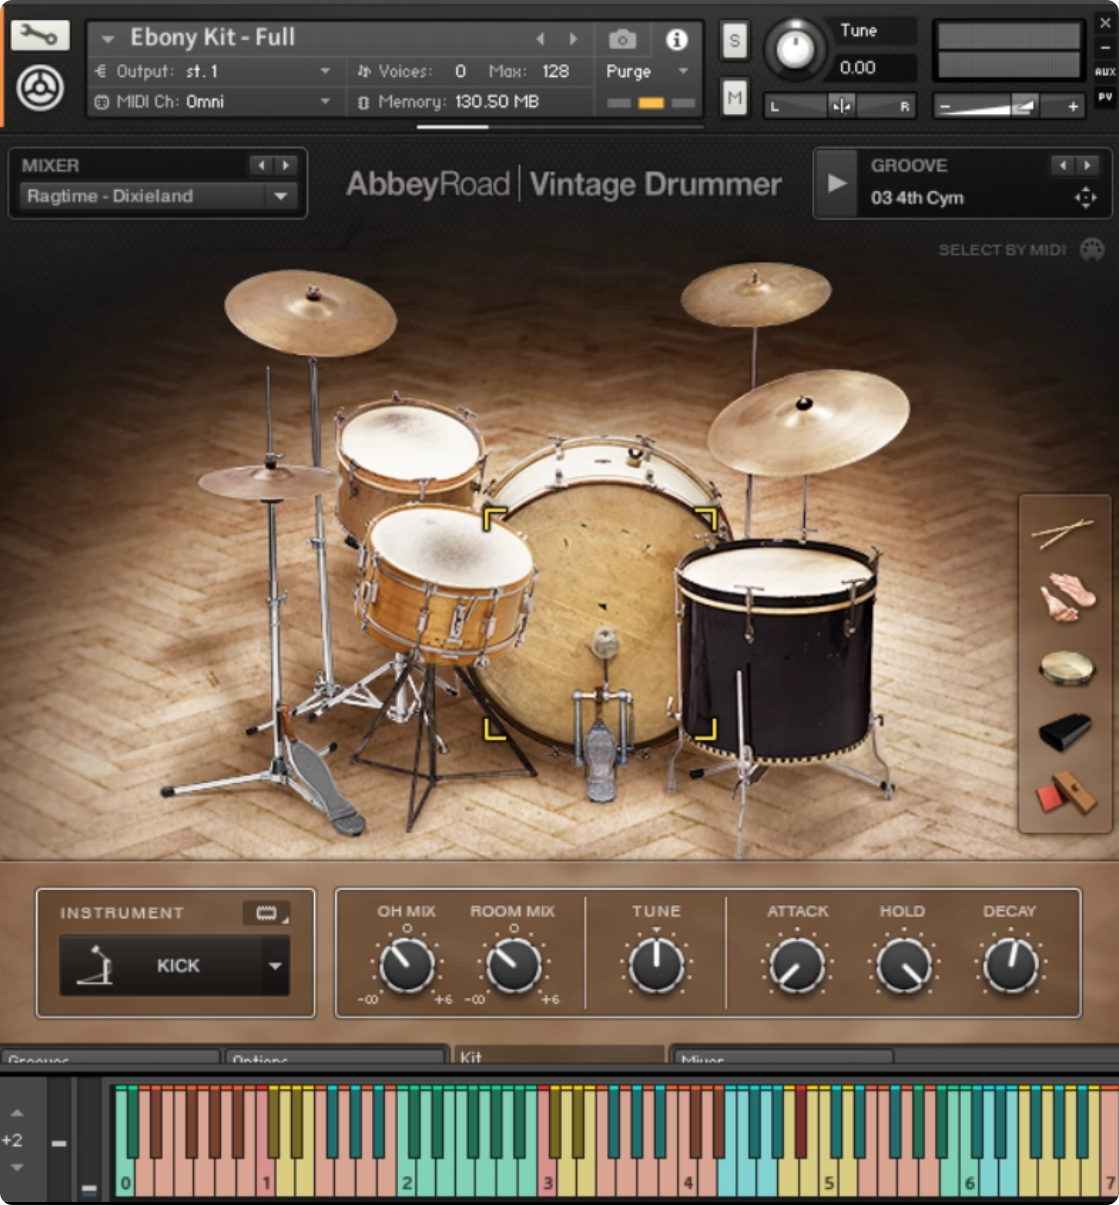Viewport: 1119px width, 1205px height.
Task: Select the drumsticks percussion icon
Action: [x=1063, y=533]
